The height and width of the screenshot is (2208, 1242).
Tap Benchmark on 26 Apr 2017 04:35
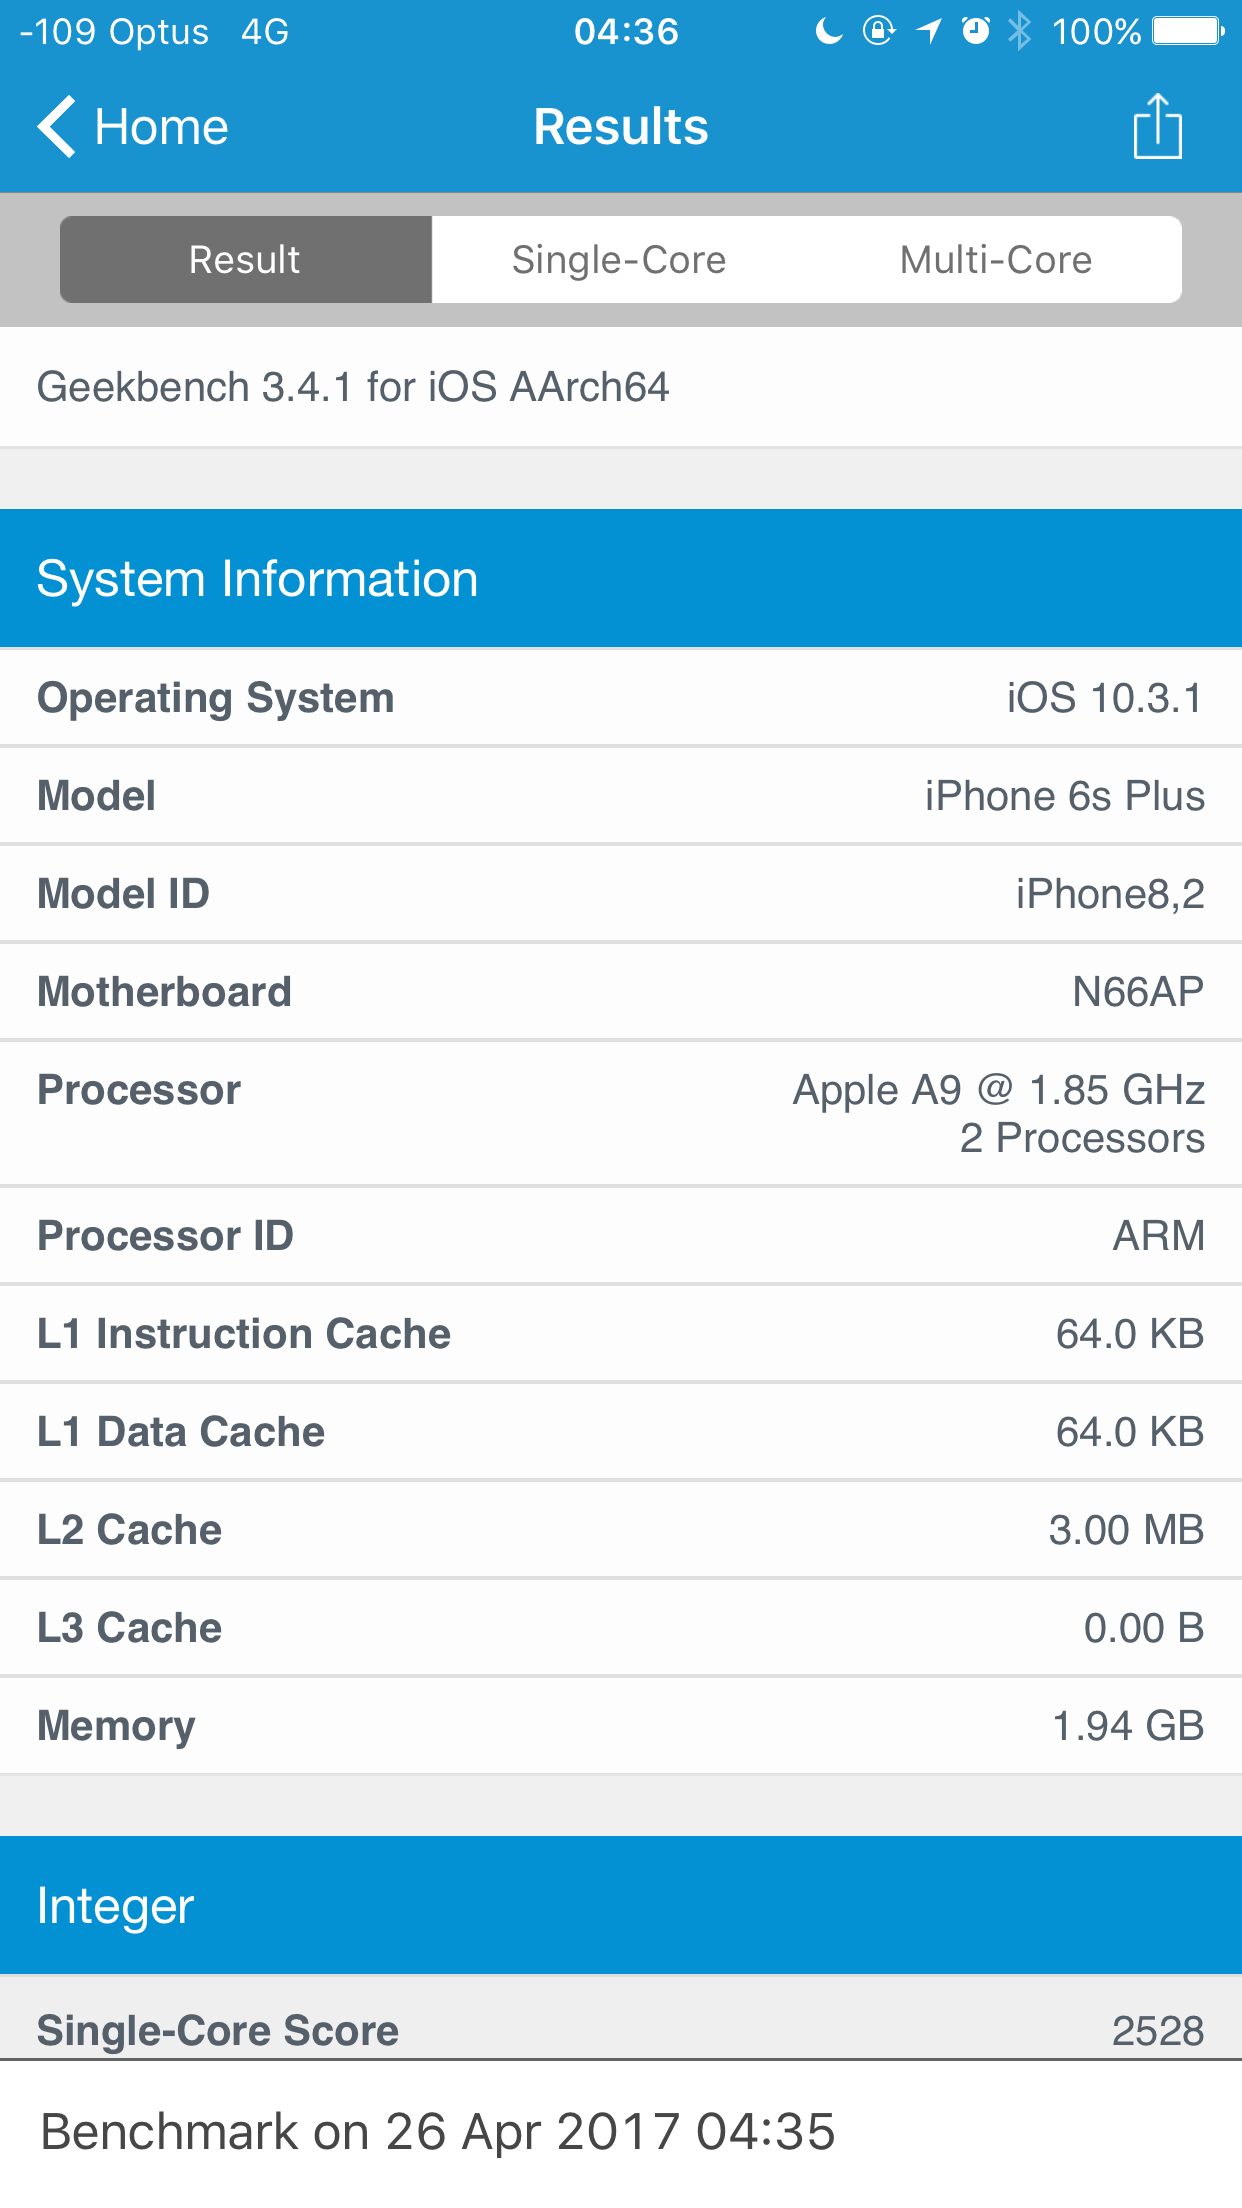click(438, 2131)
